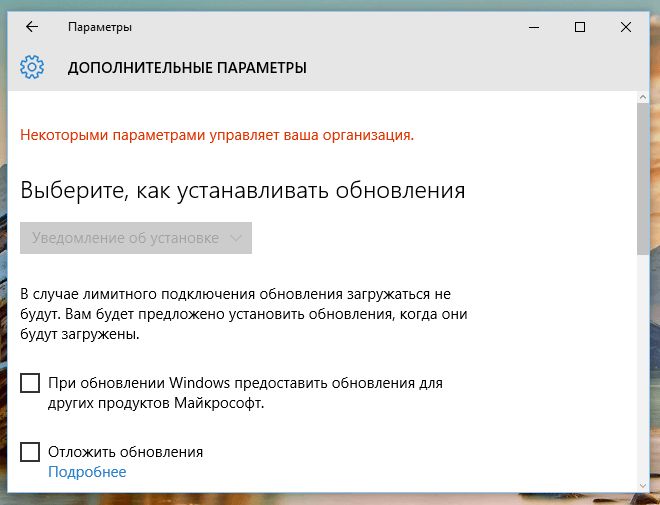
Task: Click the scrollbar up arrow
Action: pyautogui.click(x=643, y=99)
